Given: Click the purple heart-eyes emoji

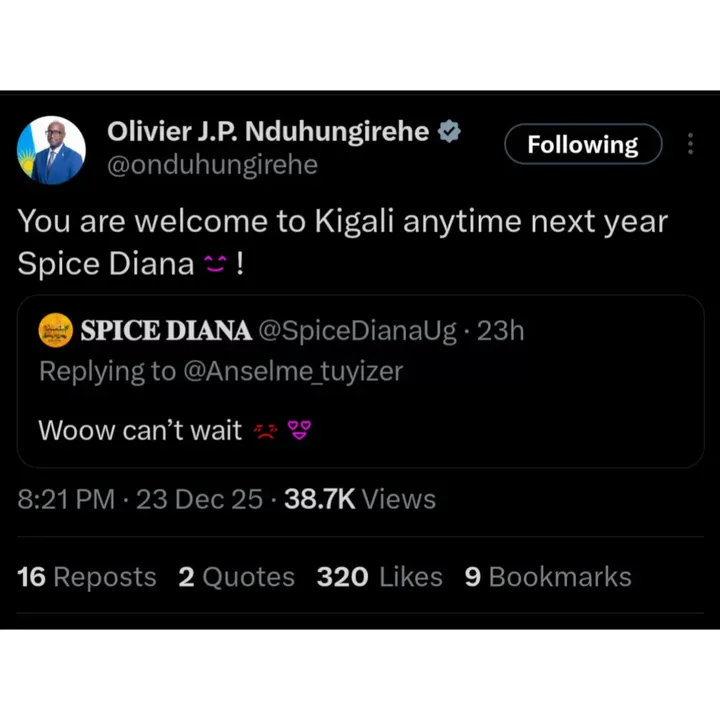Looking at the screenshot, I should coord(299,431).
